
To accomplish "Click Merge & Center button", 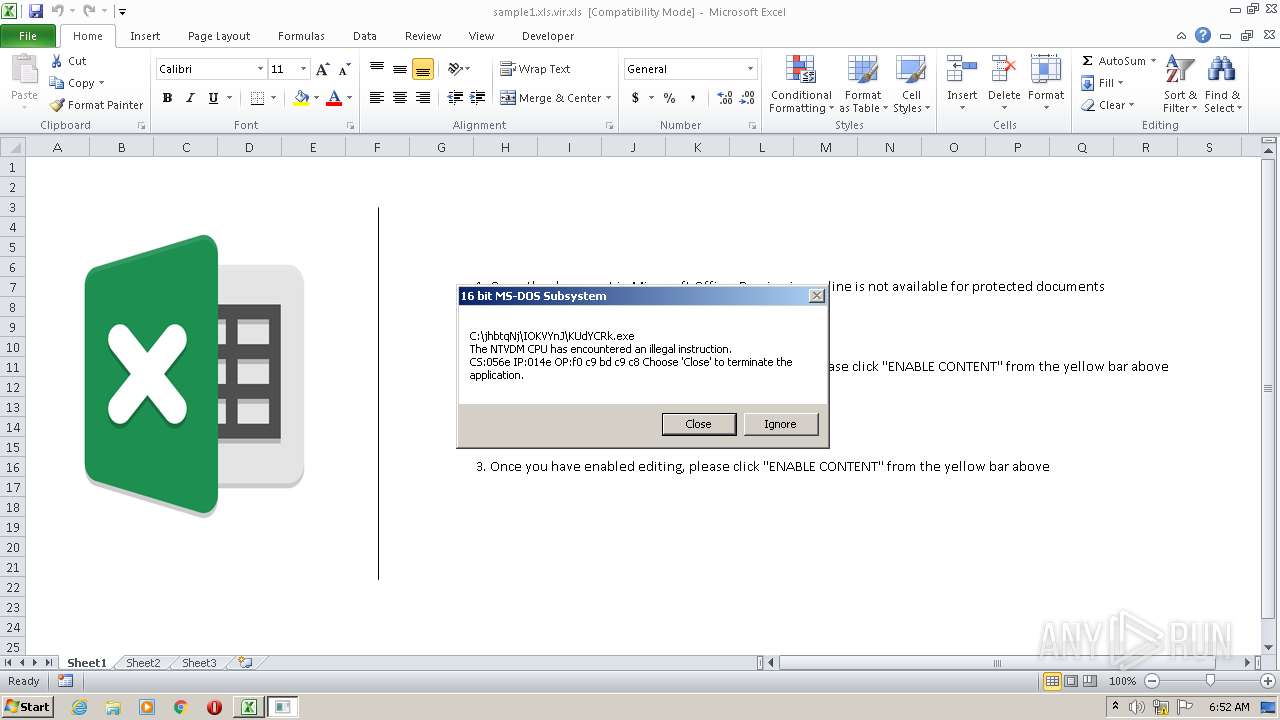I will pos(551,98).
